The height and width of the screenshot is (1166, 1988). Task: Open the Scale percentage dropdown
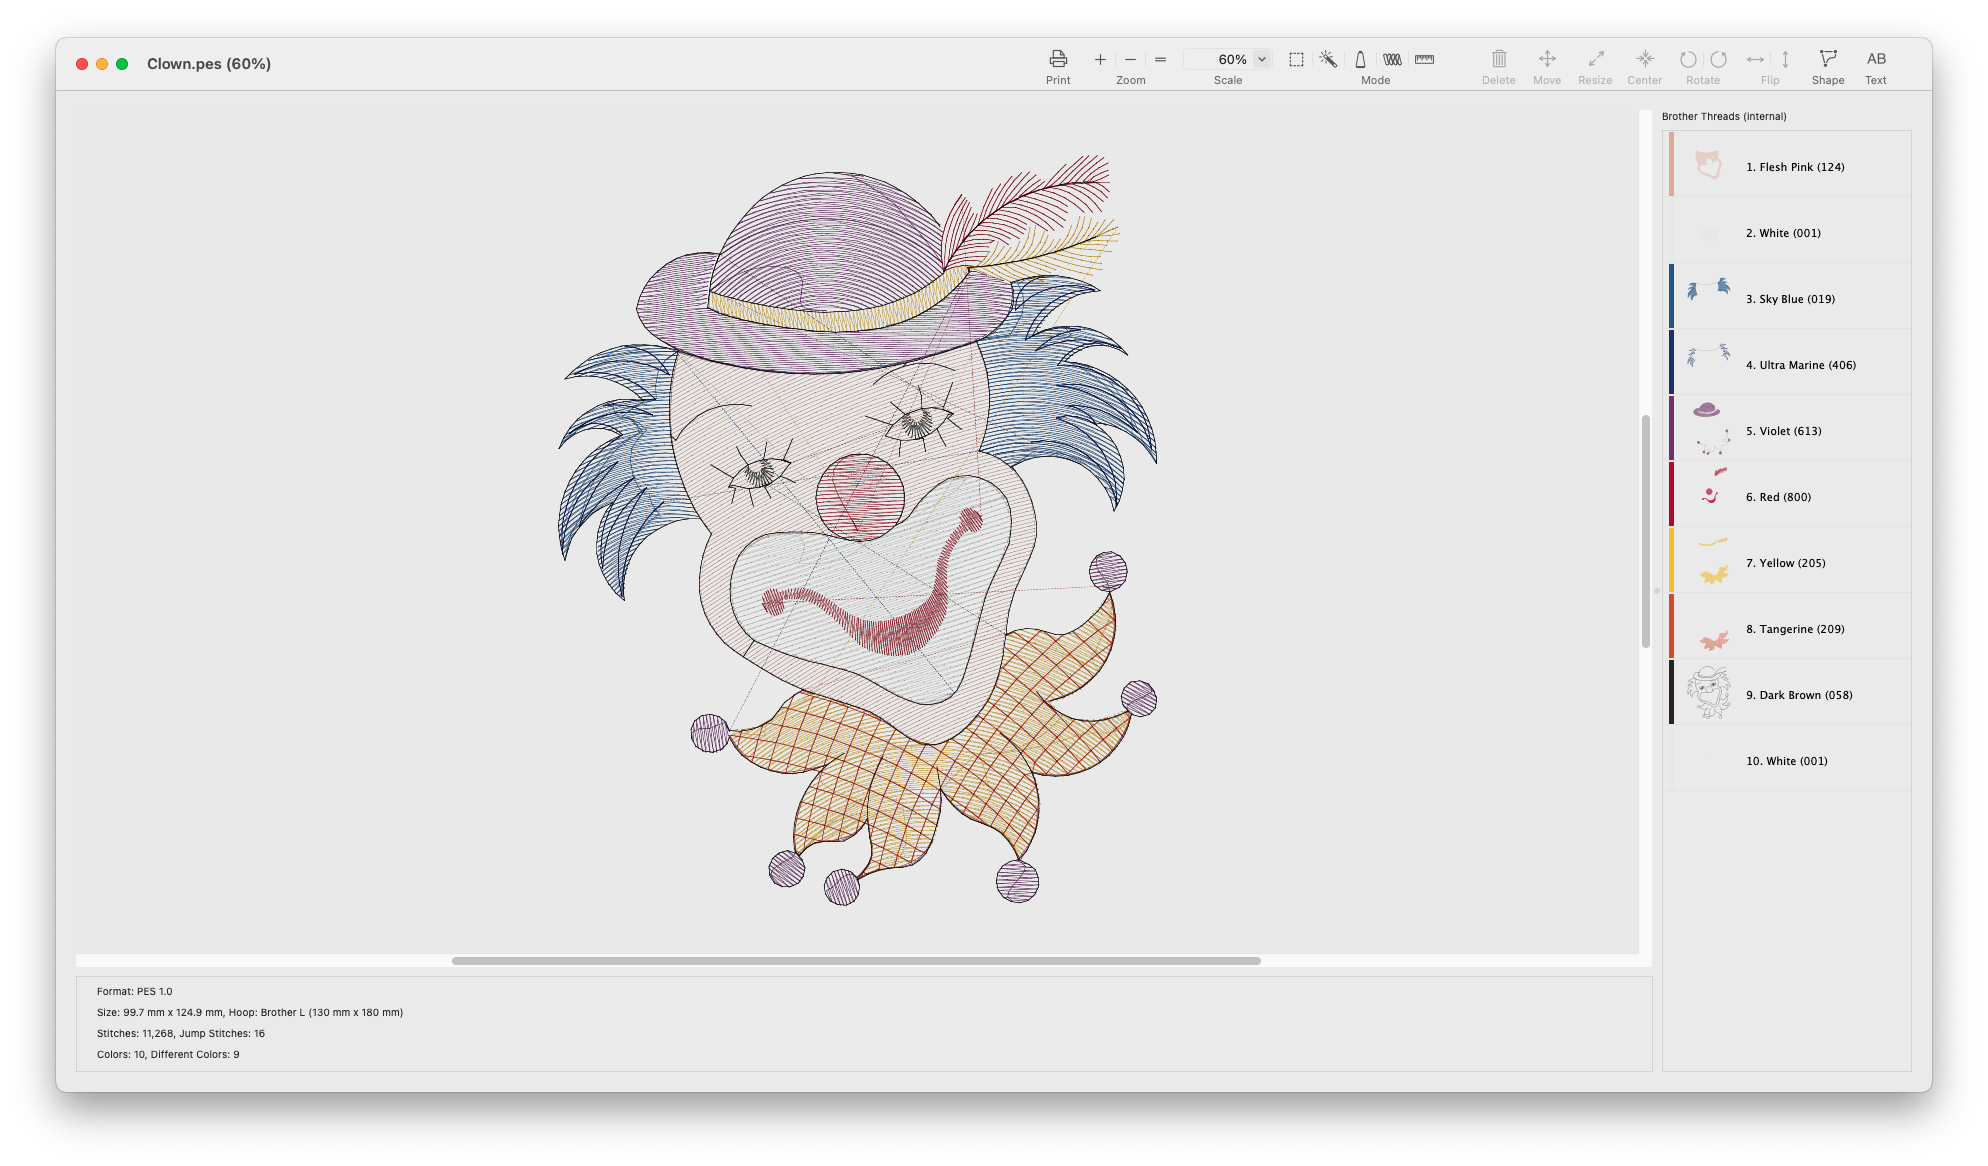1262,60
